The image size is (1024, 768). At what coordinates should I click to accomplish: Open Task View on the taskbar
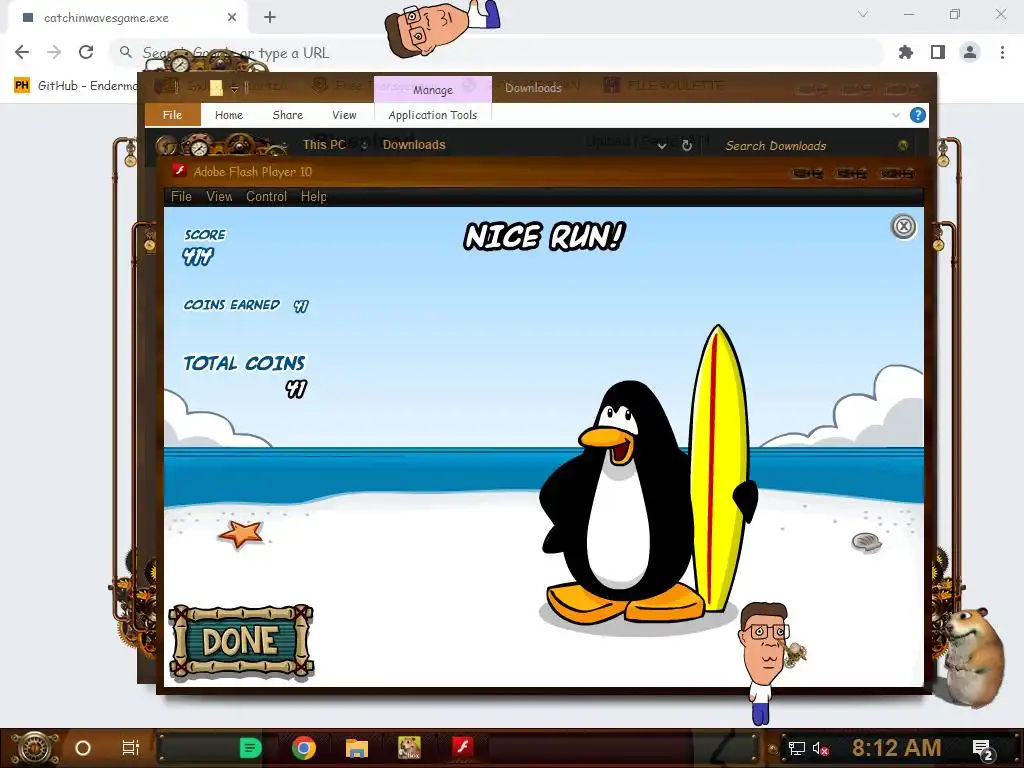[x=131, y=748]
